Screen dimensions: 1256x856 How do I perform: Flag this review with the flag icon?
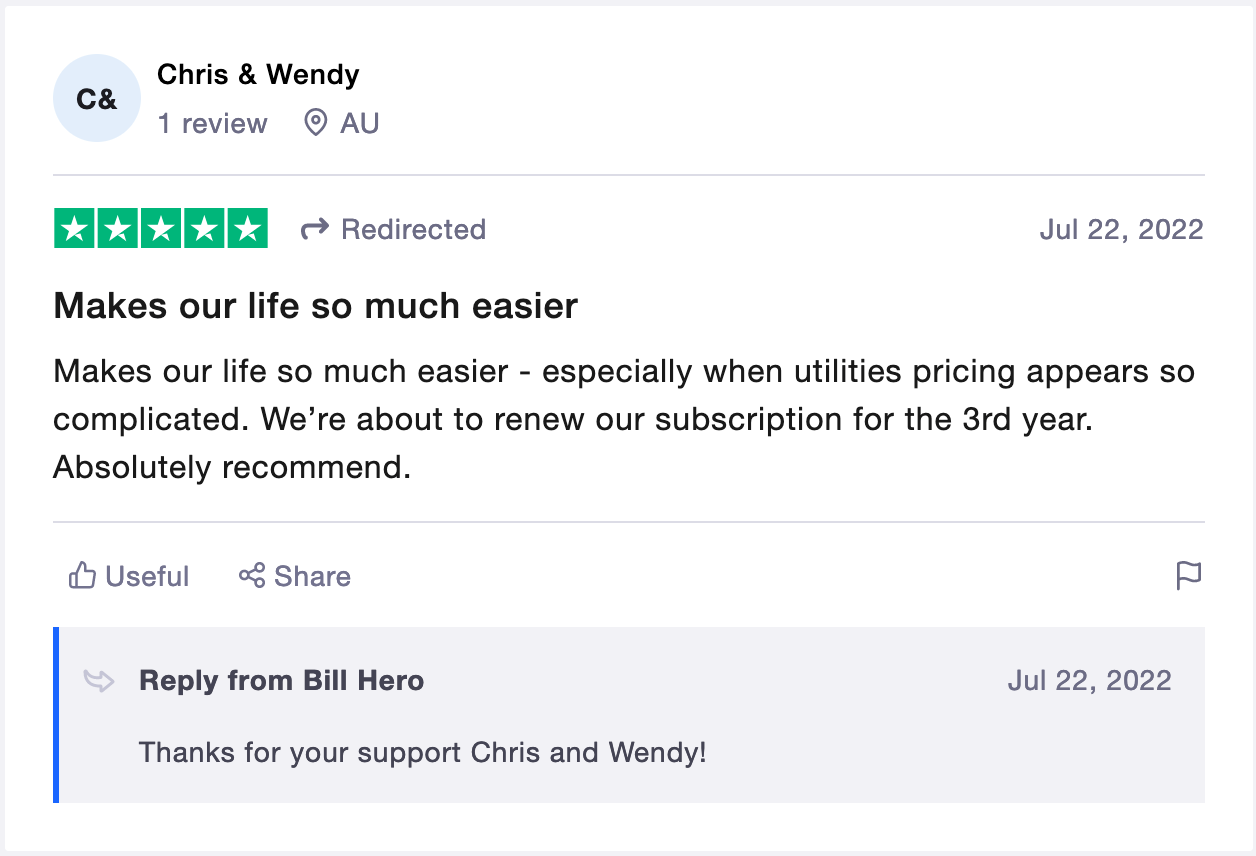point(1188,576)
